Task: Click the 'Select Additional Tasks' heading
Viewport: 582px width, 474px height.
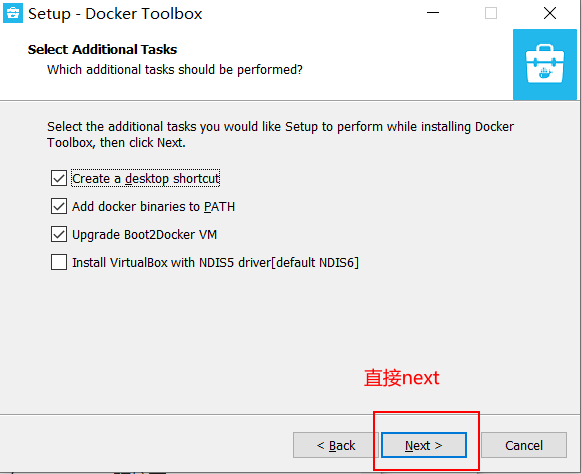Action: coord(102,49)
